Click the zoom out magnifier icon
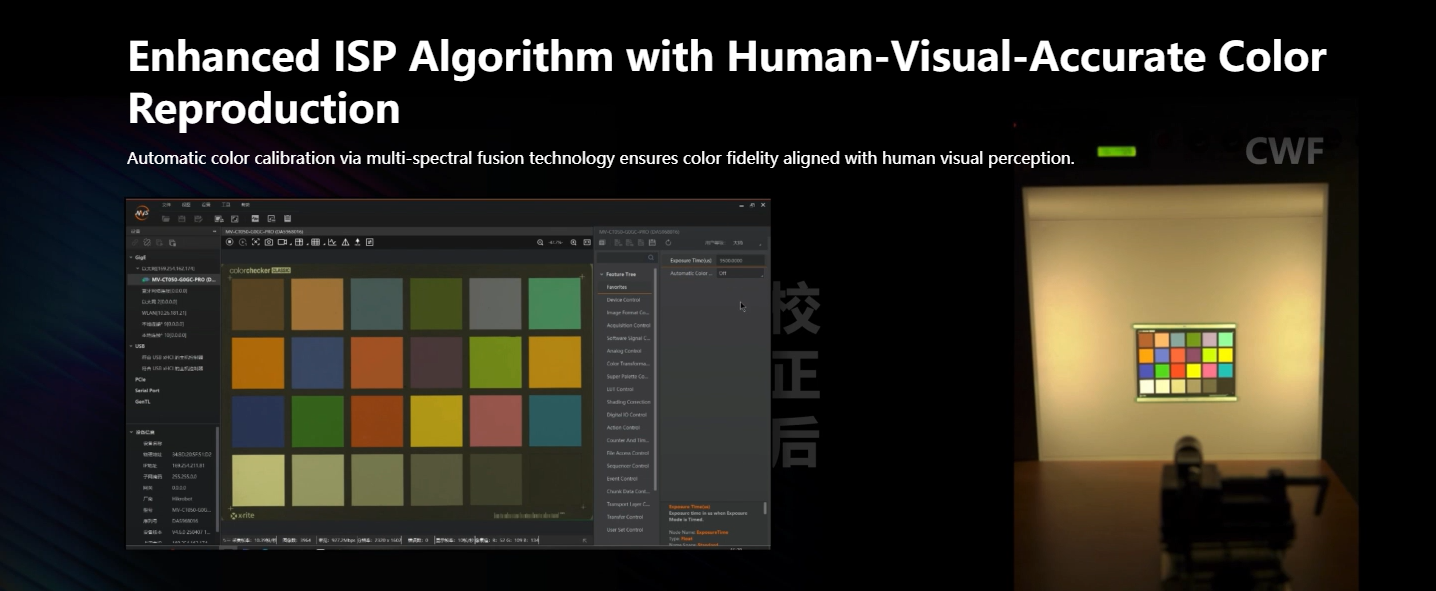The height and width of the screenshot is (591, 1436). [x=541, y=242]
